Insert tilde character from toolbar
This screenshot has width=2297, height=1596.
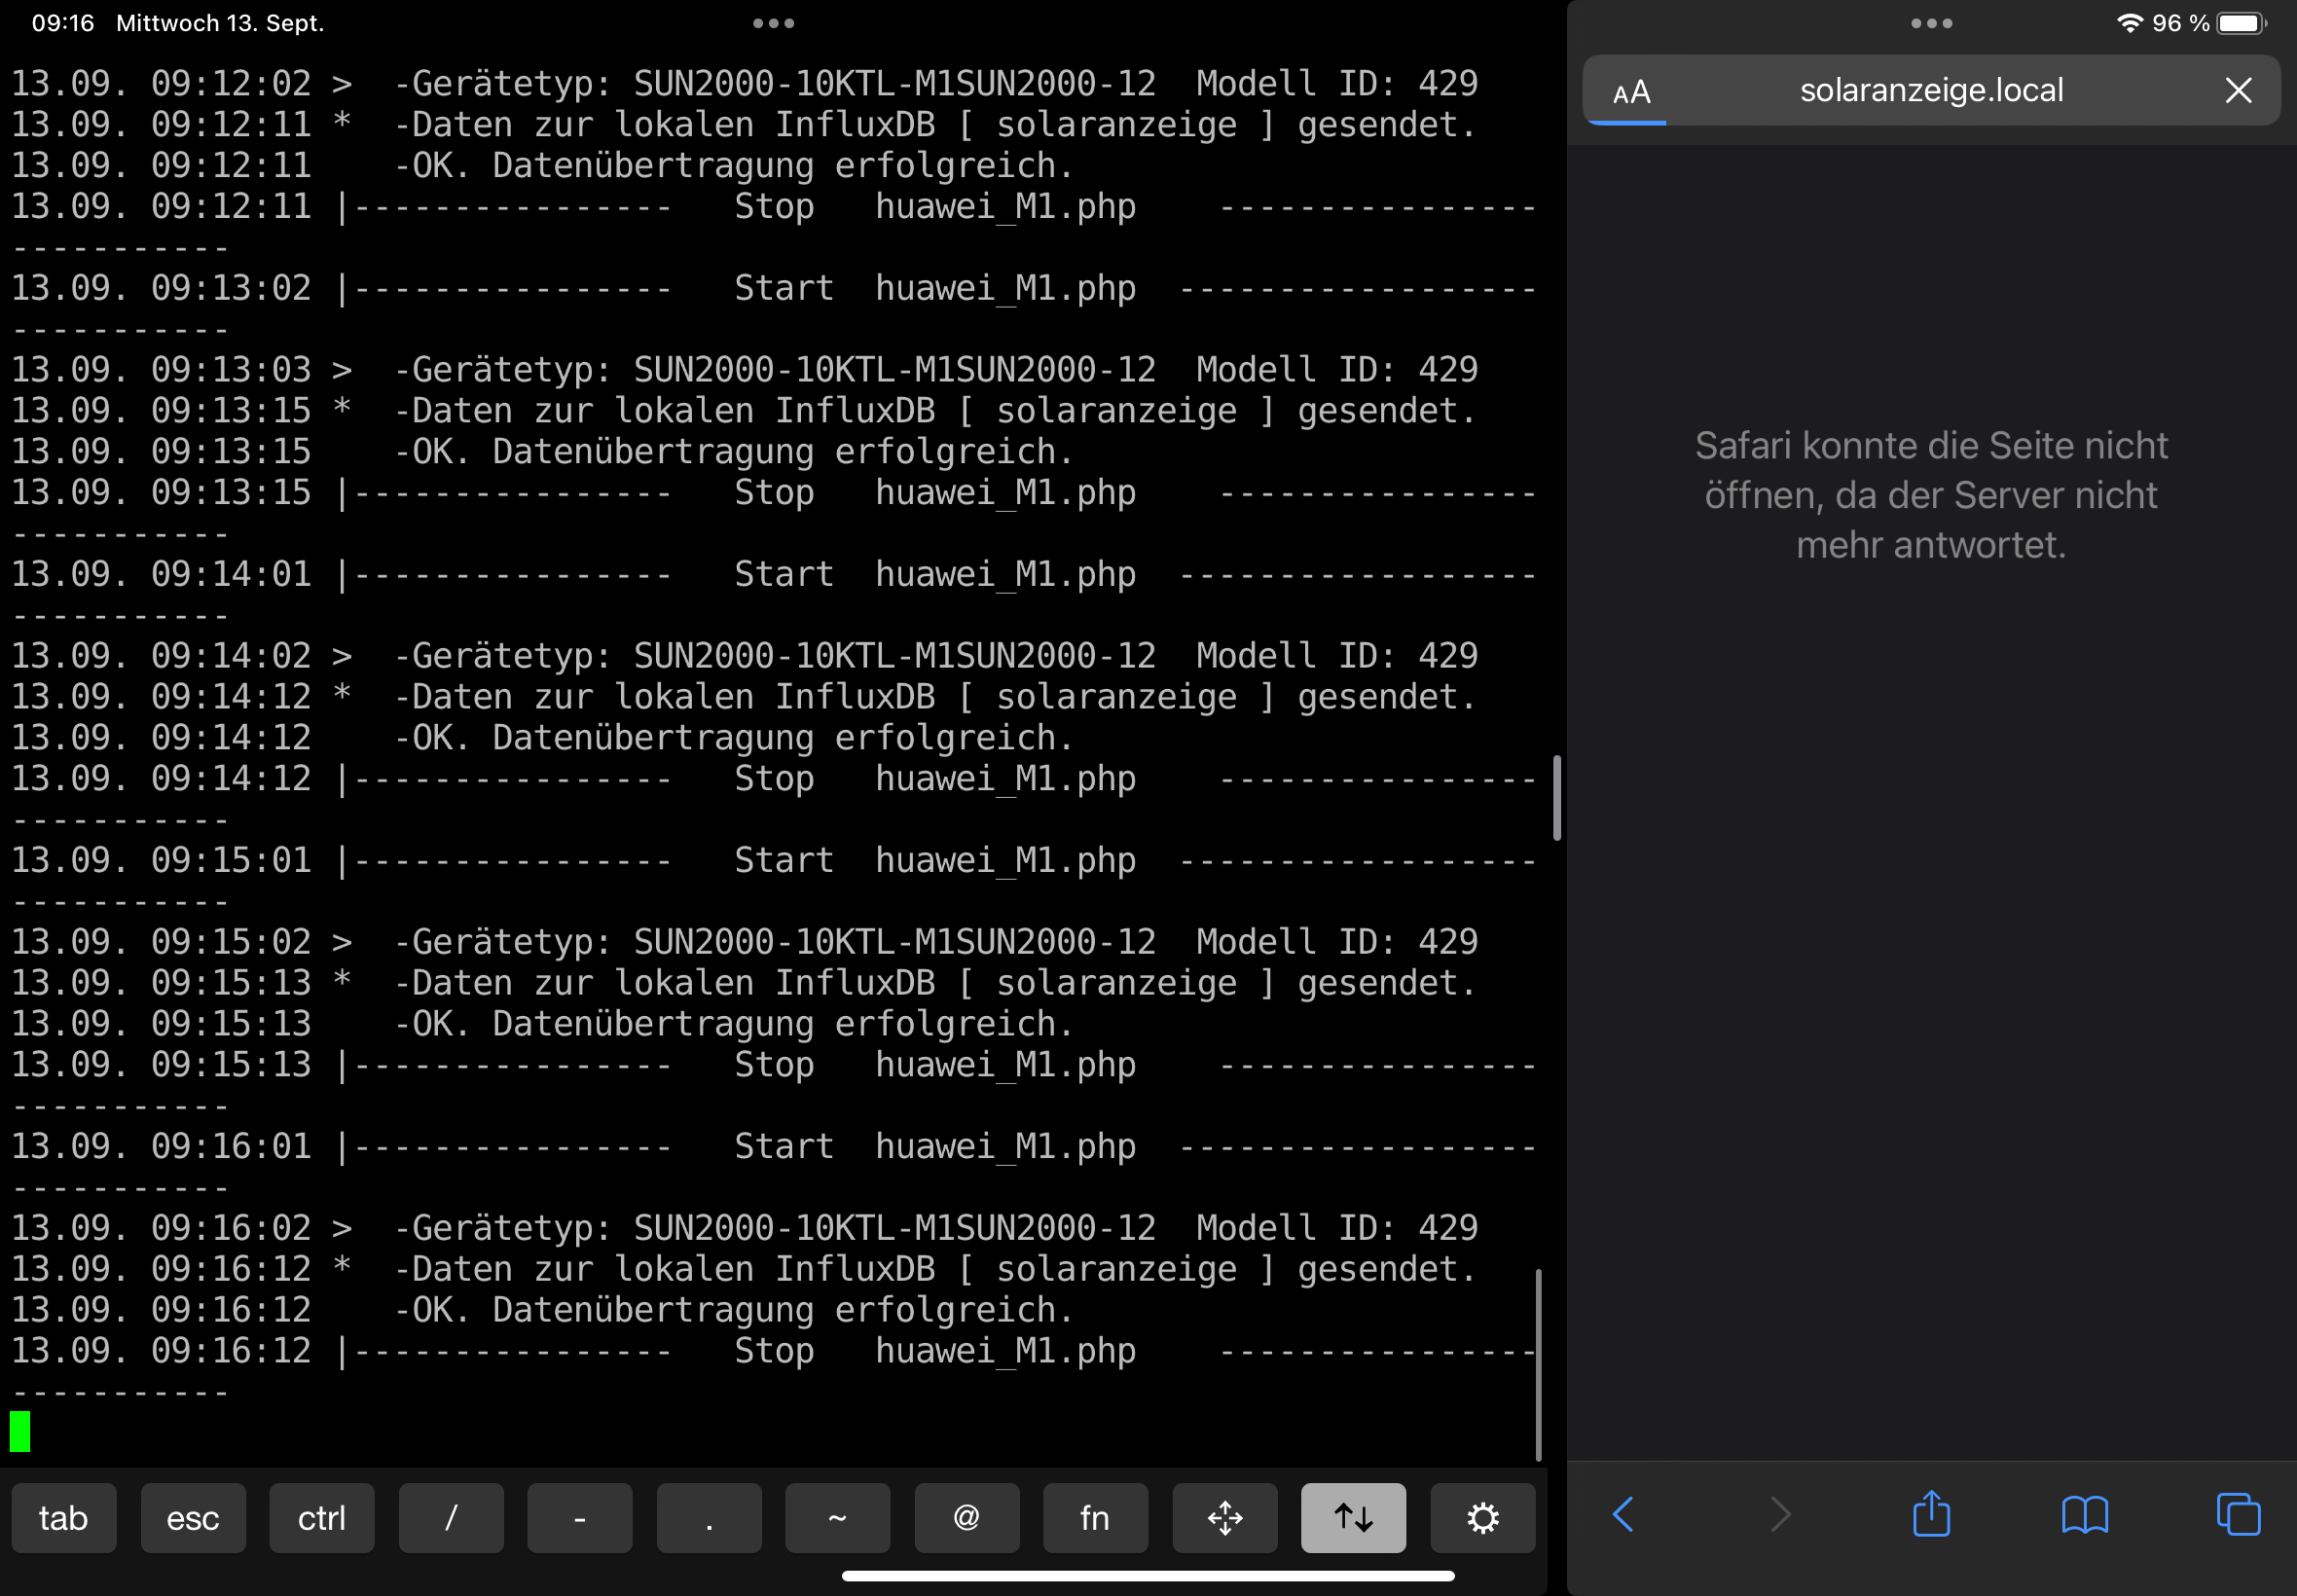point(837,1518)
